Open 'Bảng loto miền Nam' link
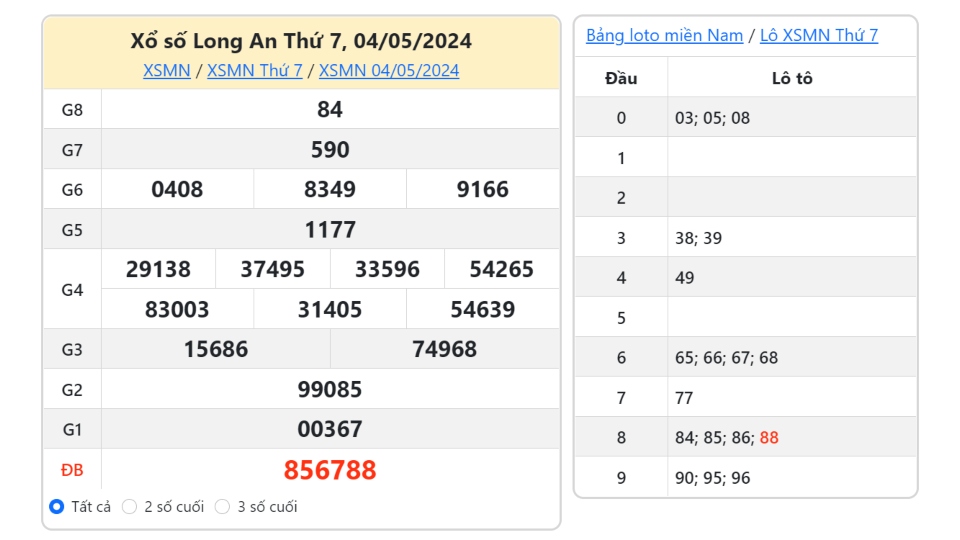This screenshot has width=960, height=540. click(x=664, y=36)
